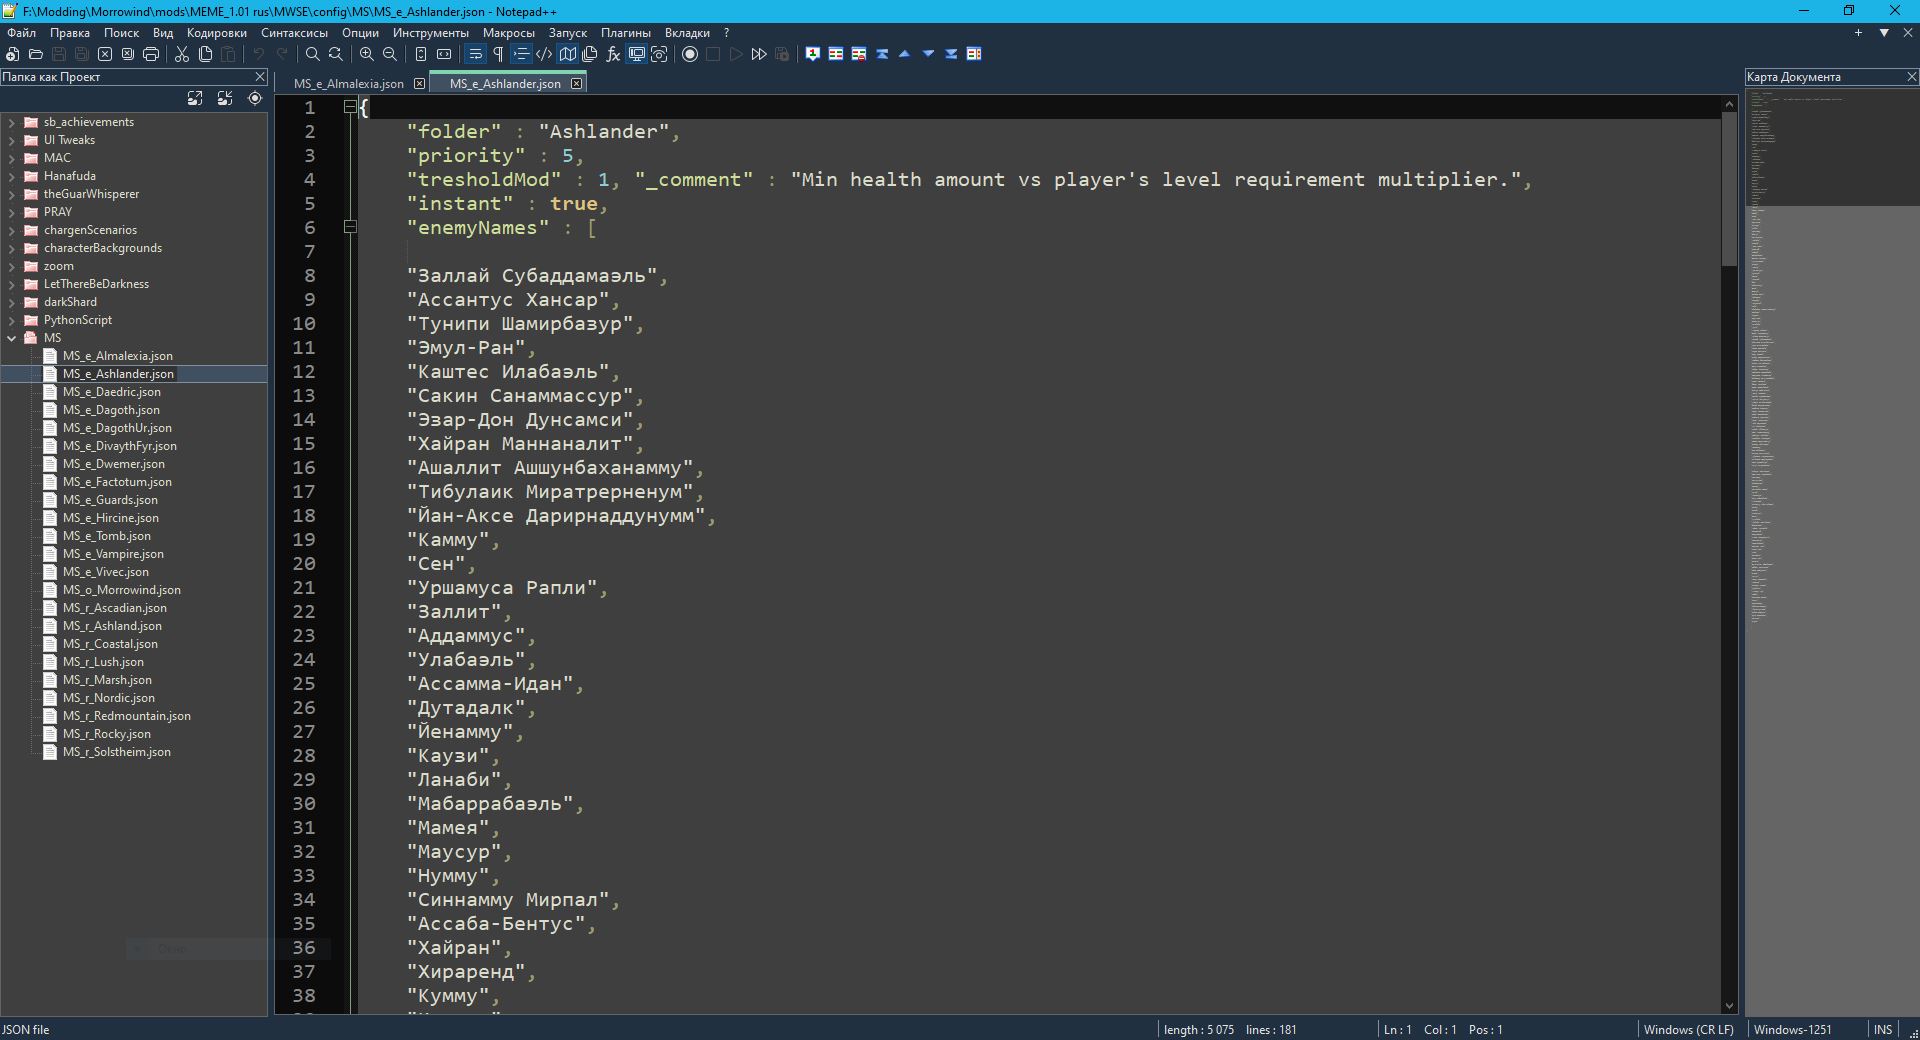Click the Print toolbar icon
Viewport: 1920px width, 1040px height.
click(151, 54)
